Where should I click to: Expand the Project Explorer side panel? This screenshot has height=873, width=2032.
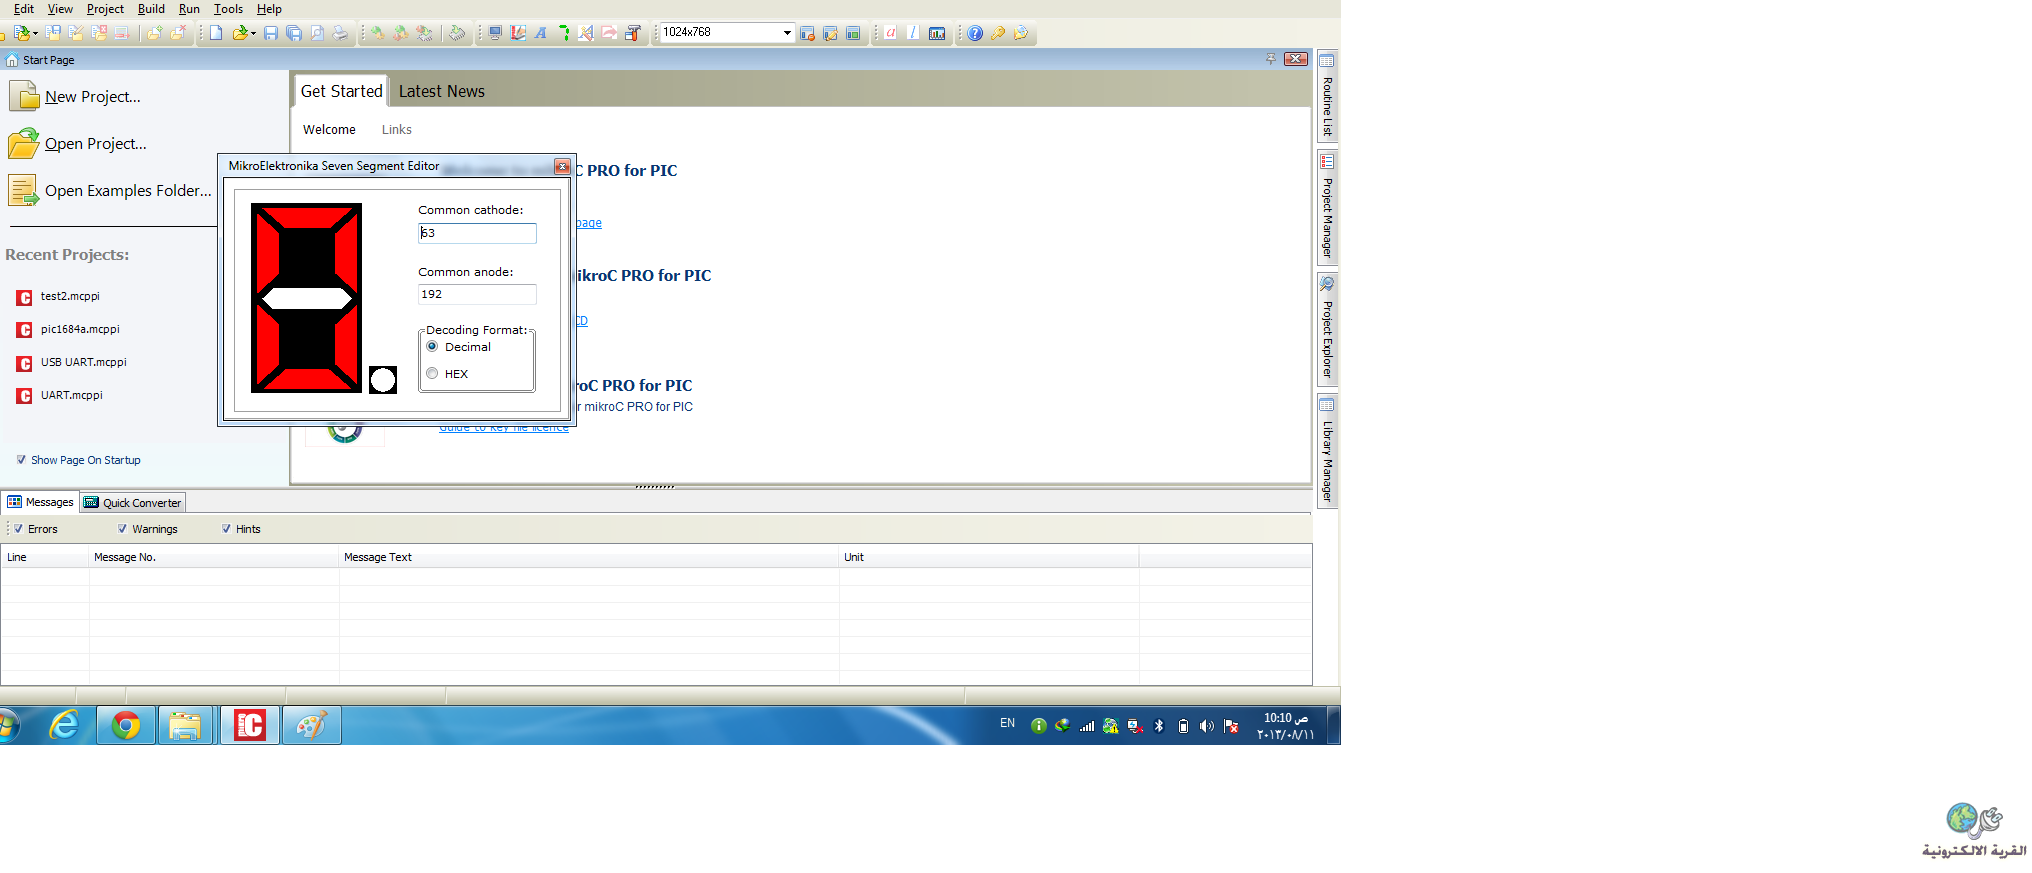[x=1327, y=329]
